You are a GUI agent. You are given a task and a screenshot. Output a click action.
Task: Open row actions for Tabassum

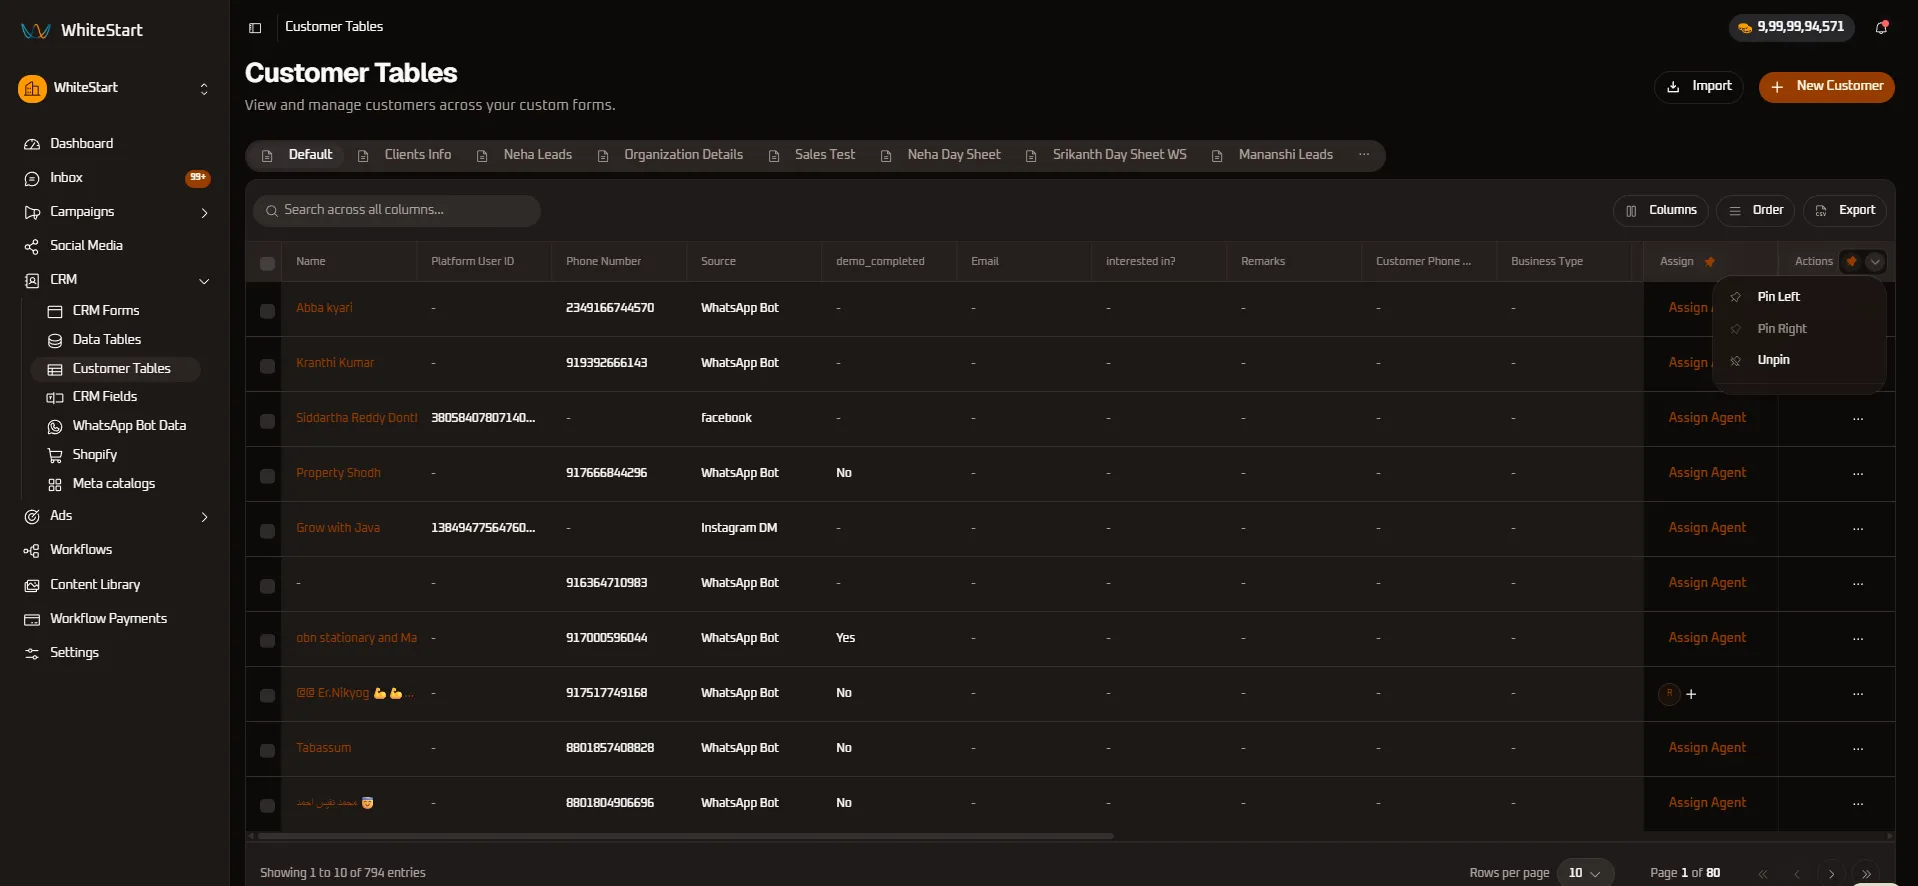pos(1858,749)
